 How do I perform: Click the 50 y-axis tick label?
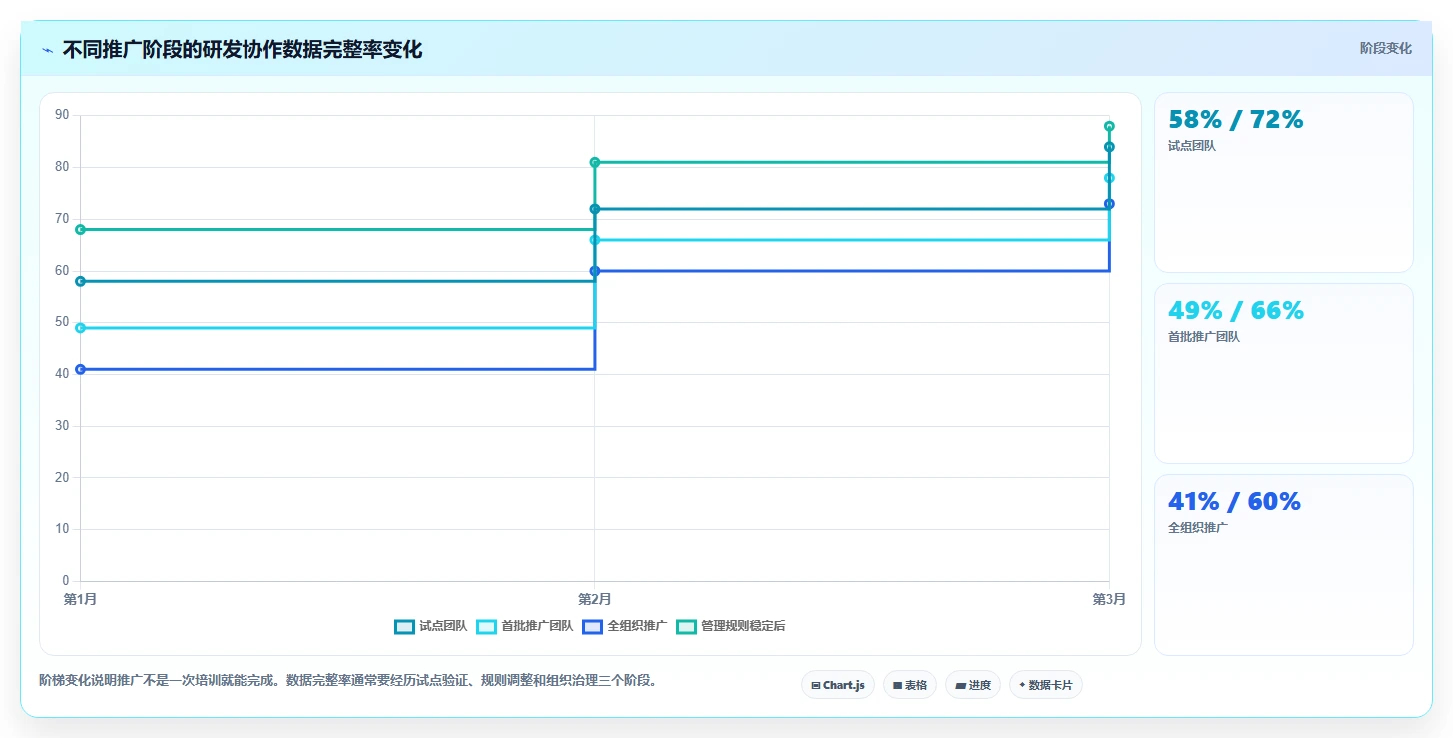(62, 322)
